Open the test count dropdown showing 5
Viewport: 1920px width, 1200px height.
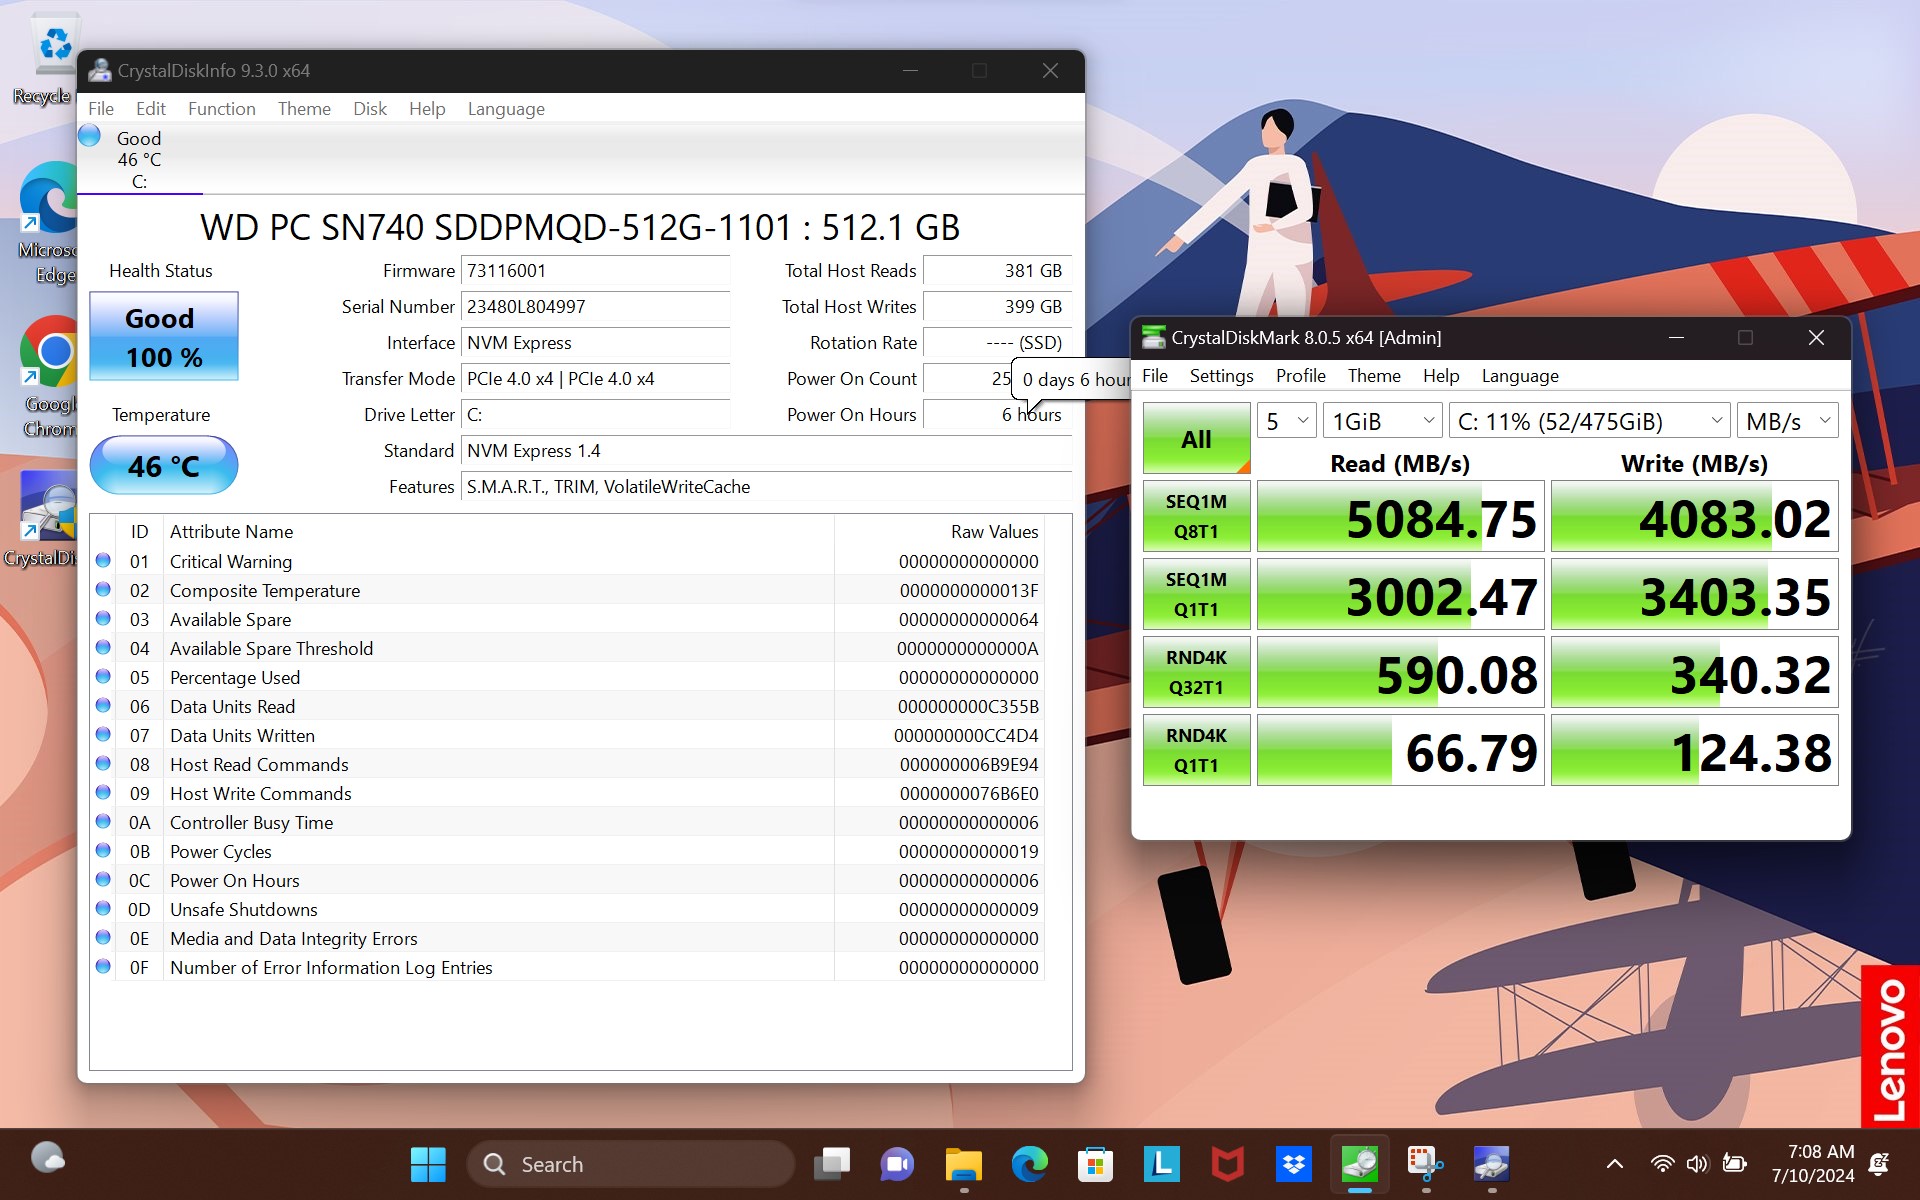(1286, 421)
